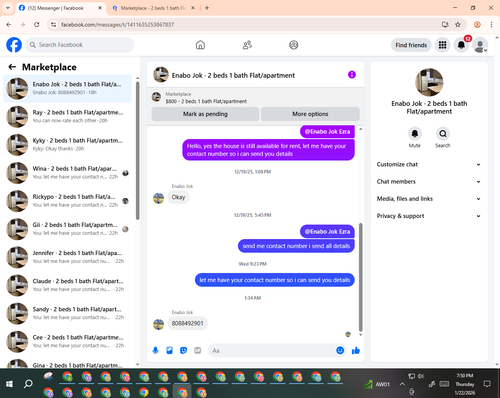This screenshot has height=398, width=500.
Task: Open the Claude conversation
Action: click(x=67, y=285)
